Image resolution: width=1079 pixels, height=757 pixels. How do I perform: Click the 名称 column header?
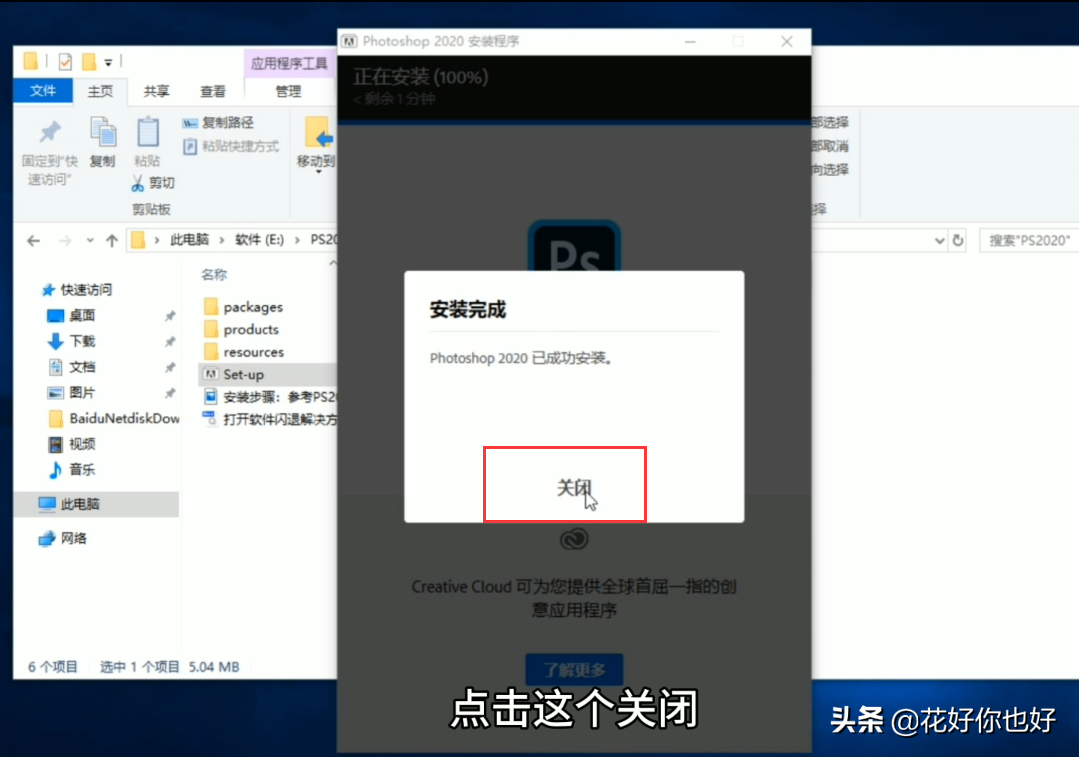pyautogui.click(x=214, y=275)
